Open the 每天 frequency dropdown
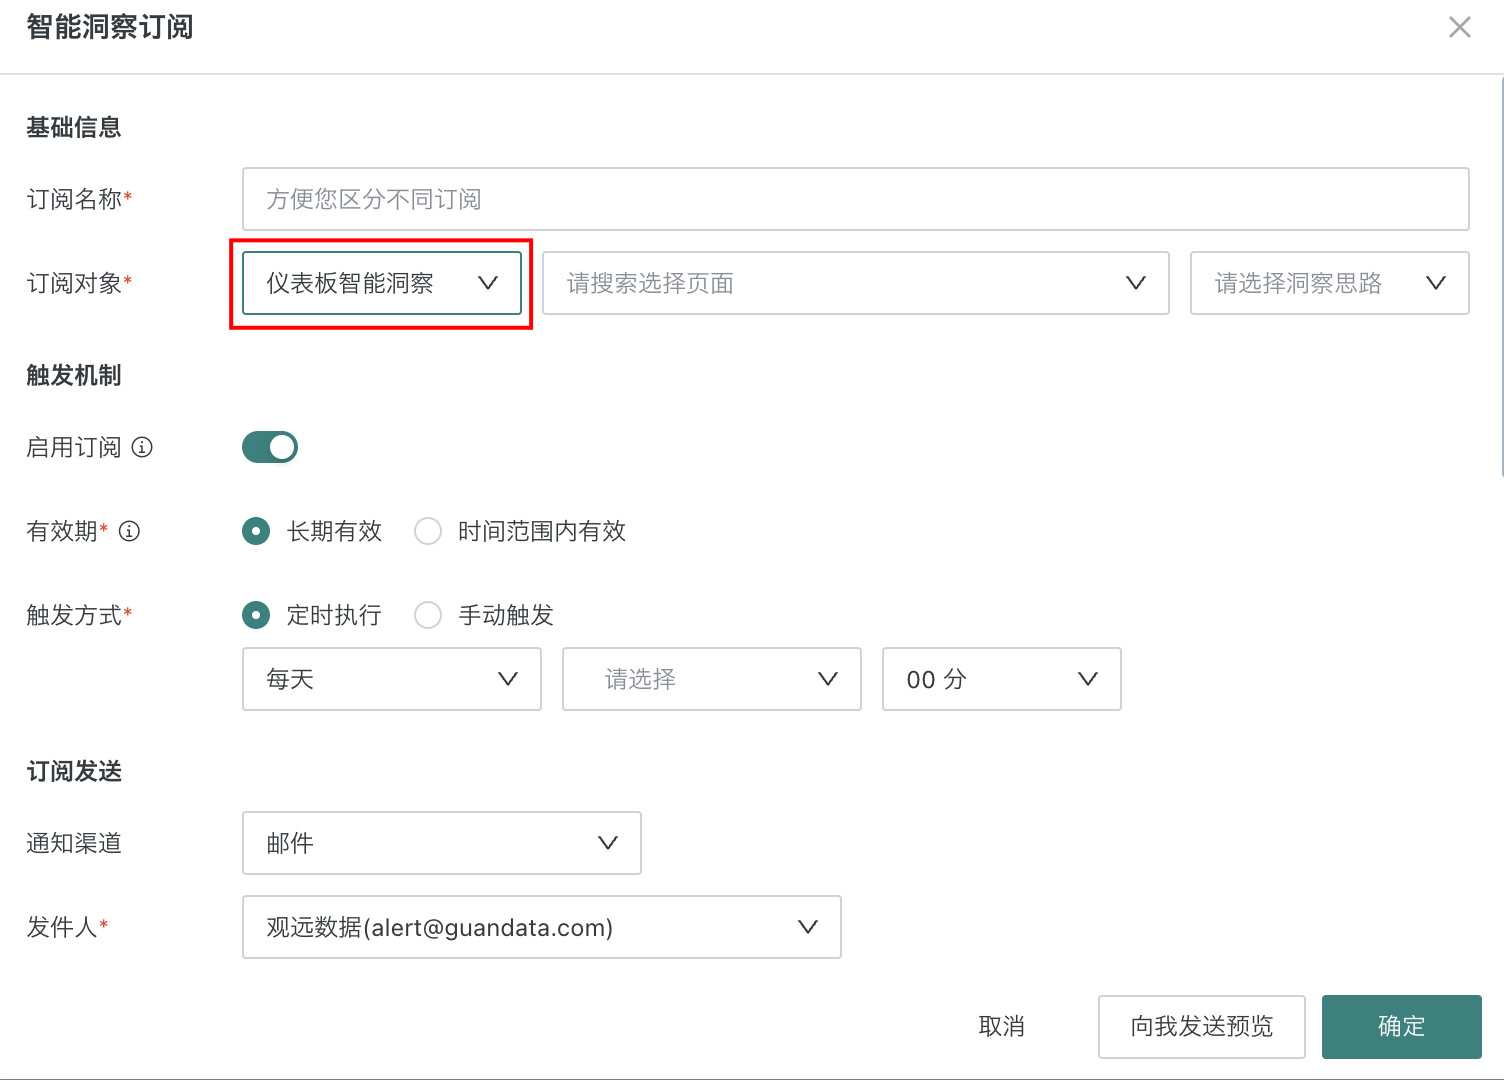 [x=391, y=679]
